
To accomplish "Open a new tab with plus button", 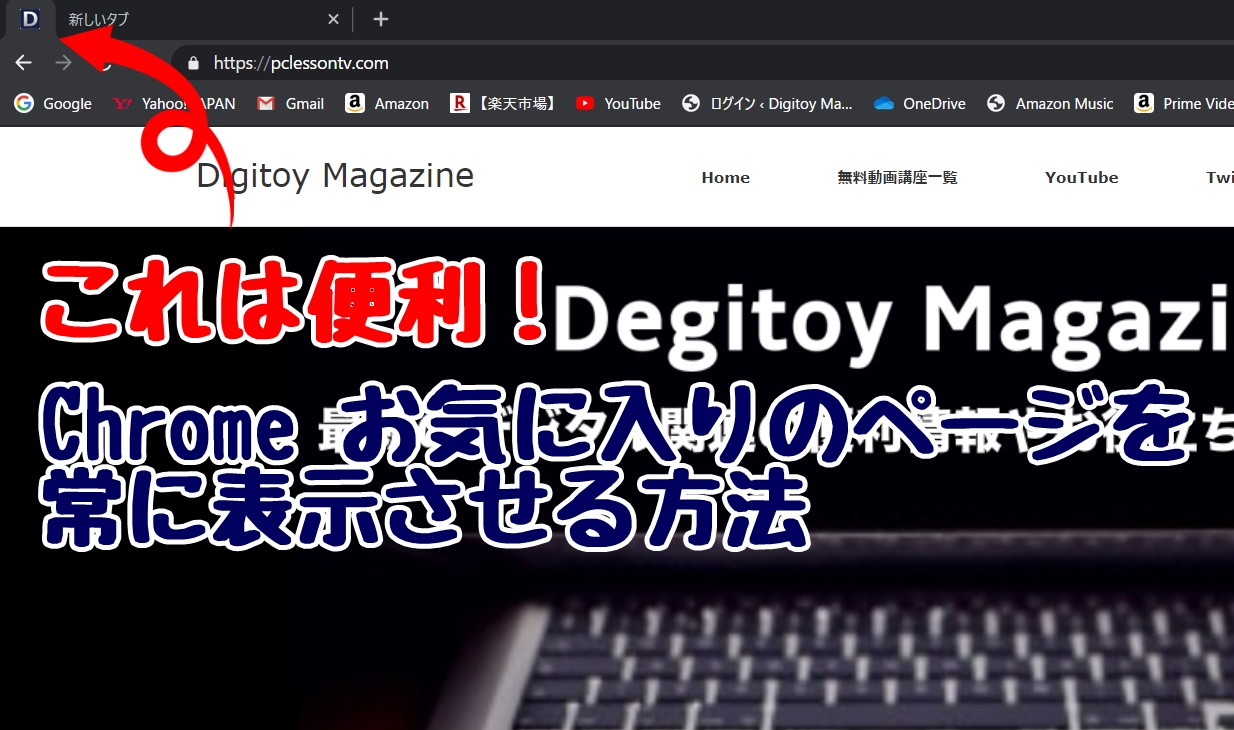I will tap(380, 19).
